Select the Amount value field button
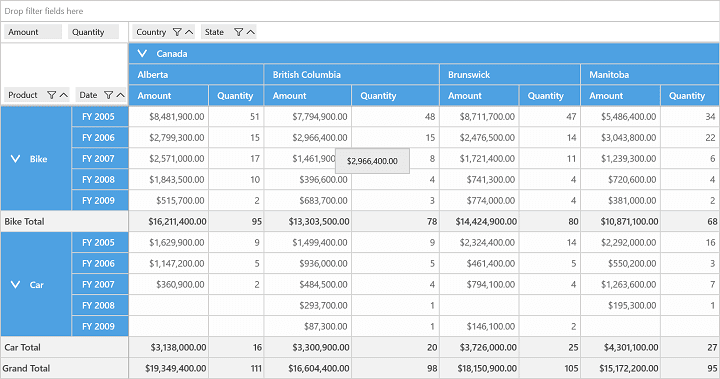The width and height of the screenshot is (720, 379). [x=33, y=32]
